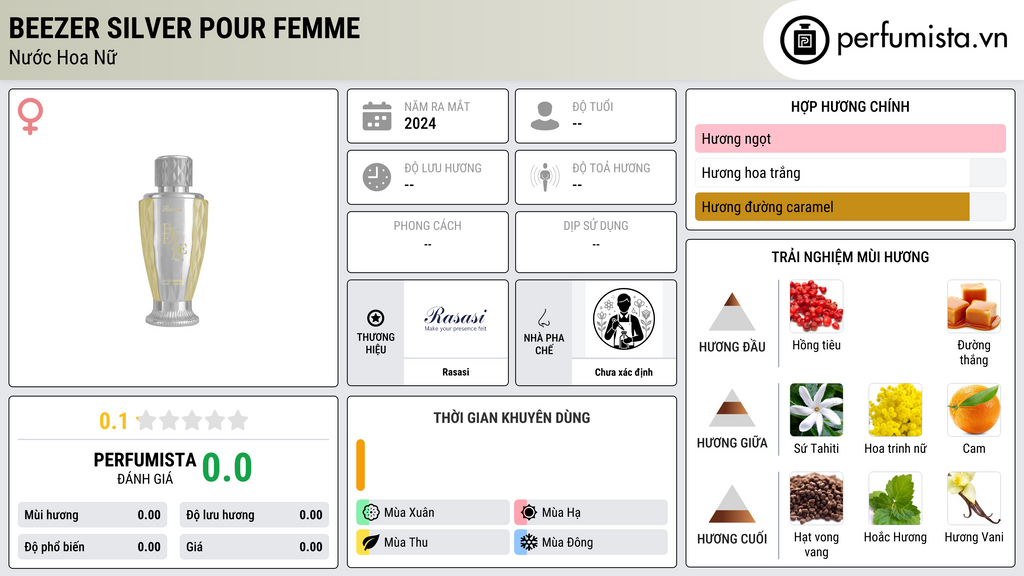Click the star badge Thương hiệu icon
This screenshot has height=576, width=1024.
pos(376,318)
